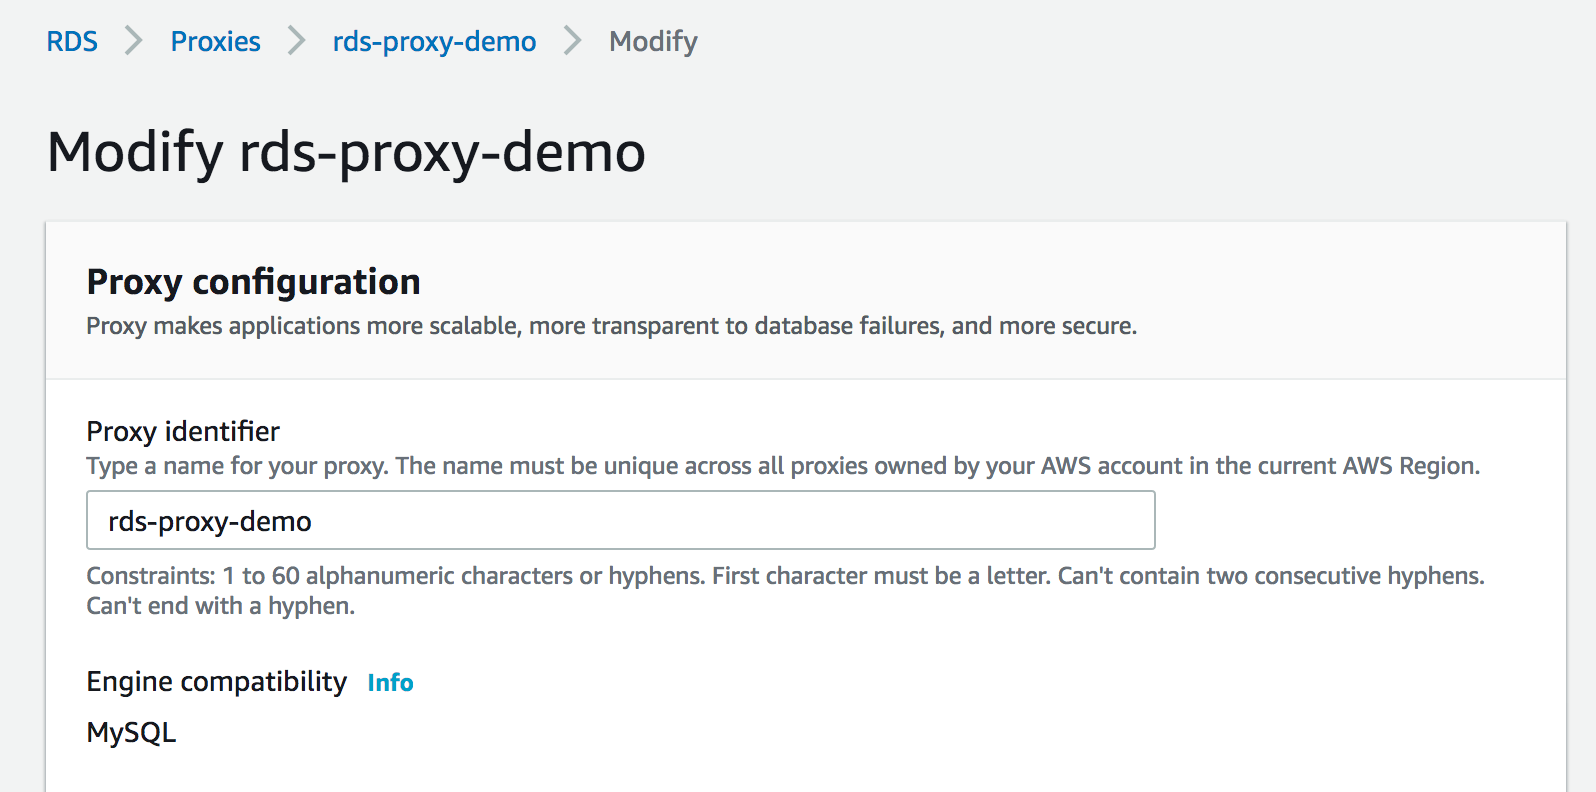Click the 'Proxy makes applications more scalable' description
The image size is (1596, 792).
pos(611,326)
